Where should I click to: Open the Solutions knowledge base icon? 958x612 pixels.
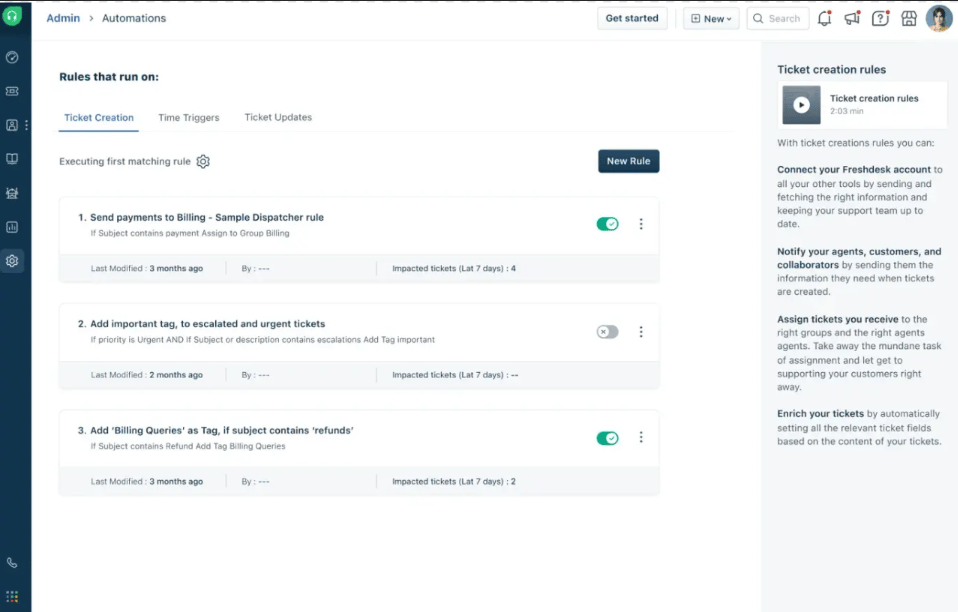[13, 157]
